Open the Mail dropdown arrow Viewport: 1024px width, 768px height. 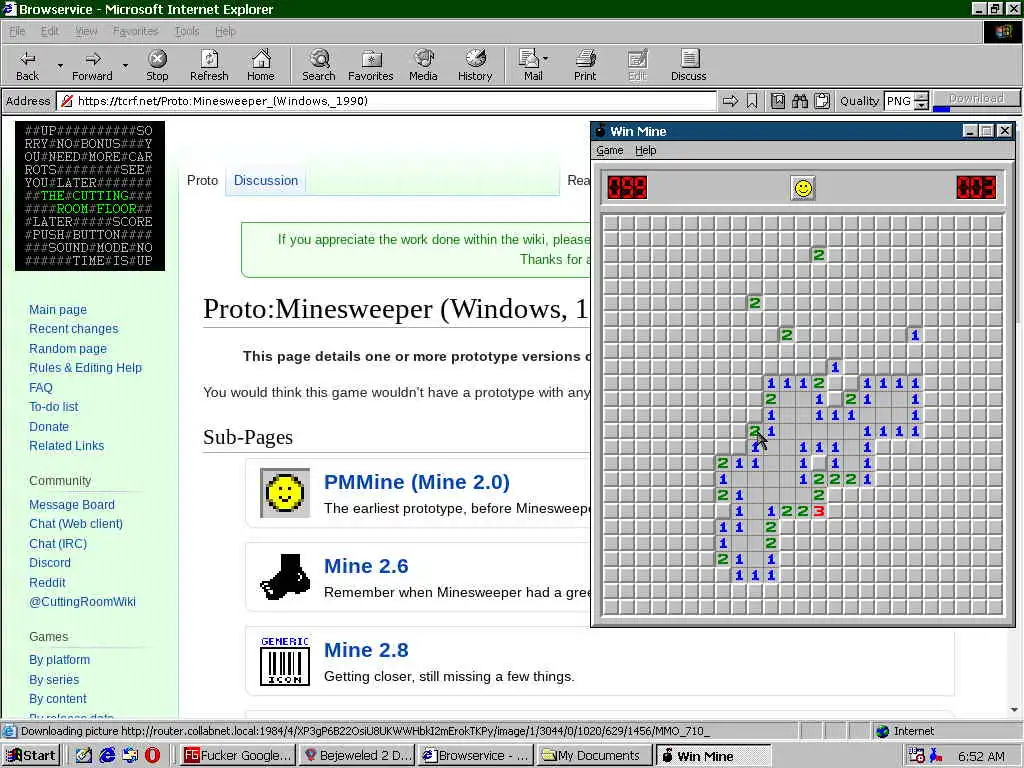tap(545, 59)
